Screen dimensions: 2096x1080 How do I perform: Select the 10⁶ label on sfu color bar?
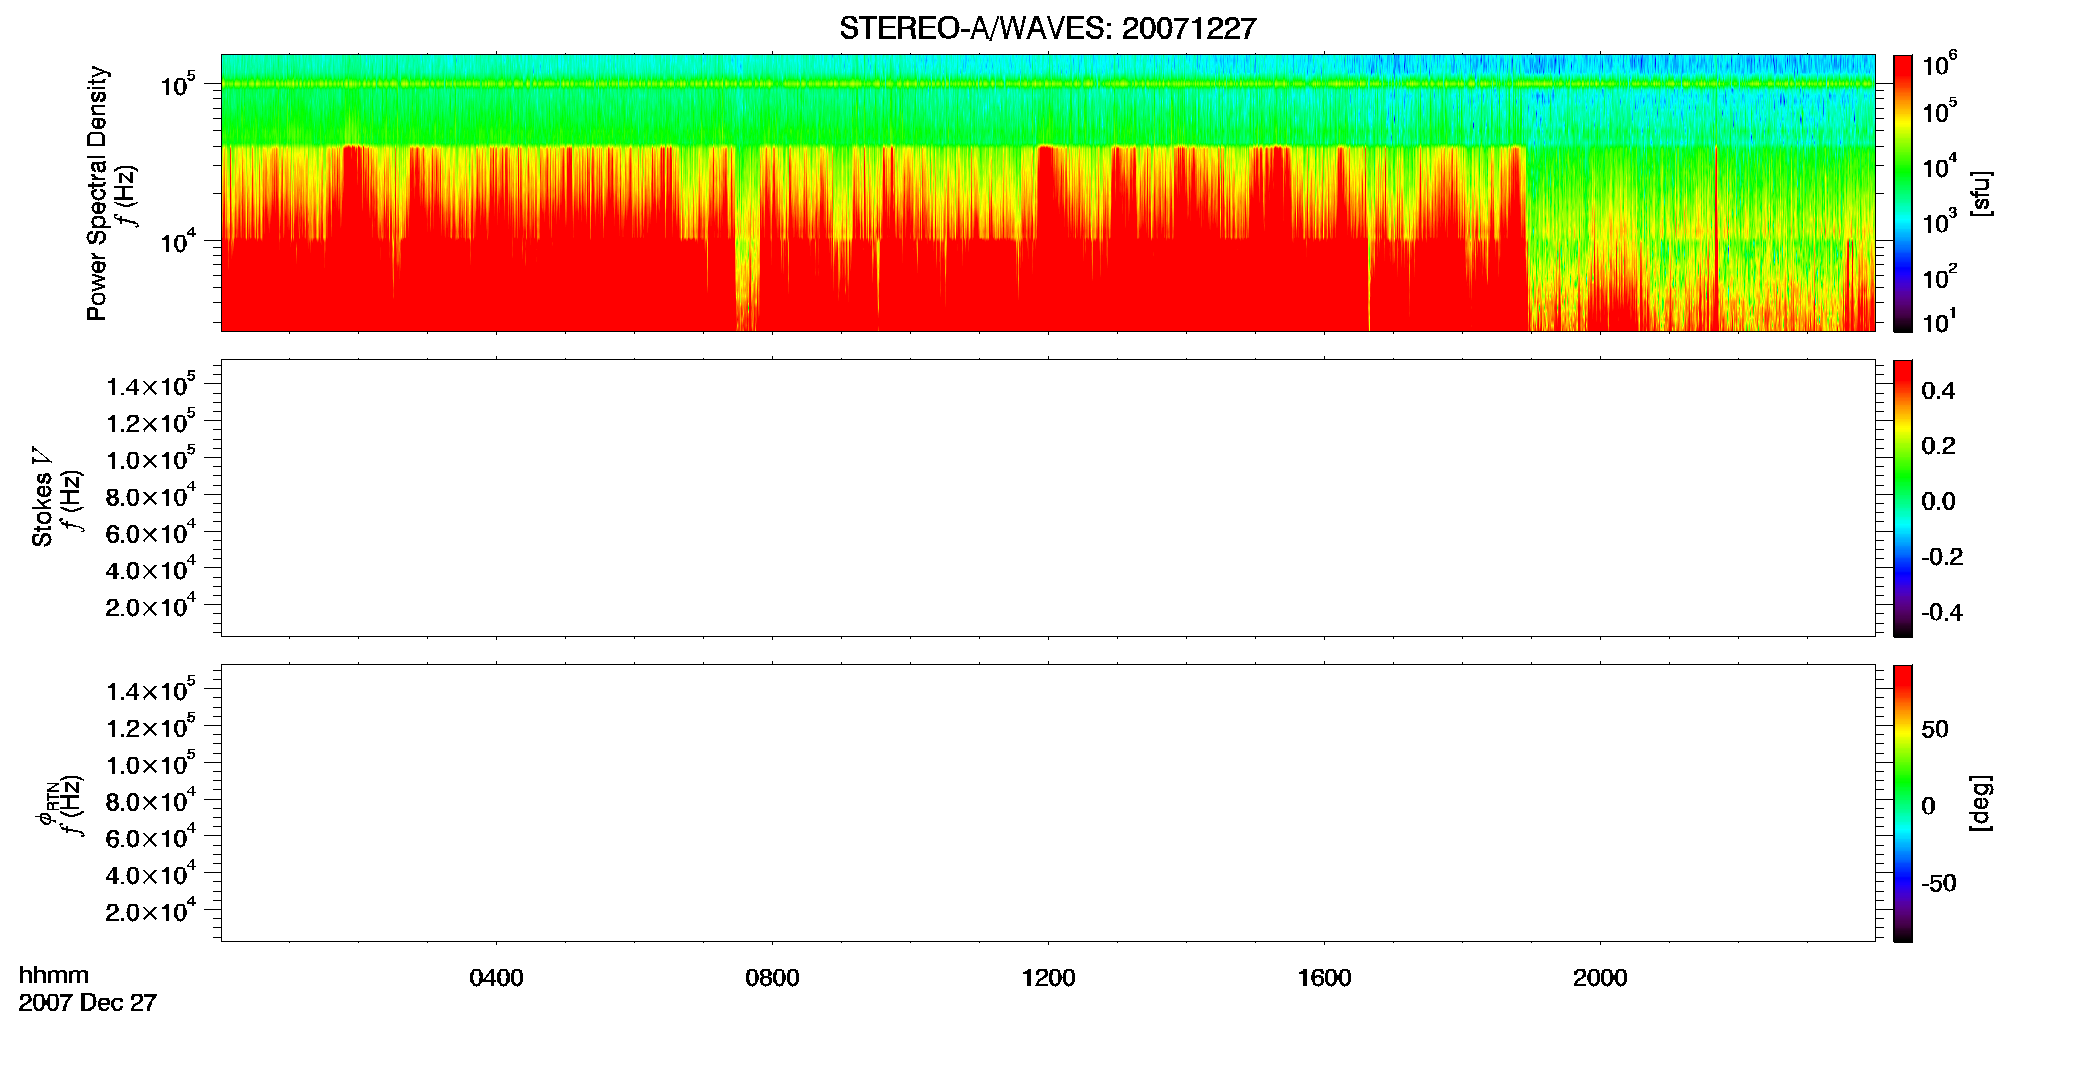coord(1938,64)
